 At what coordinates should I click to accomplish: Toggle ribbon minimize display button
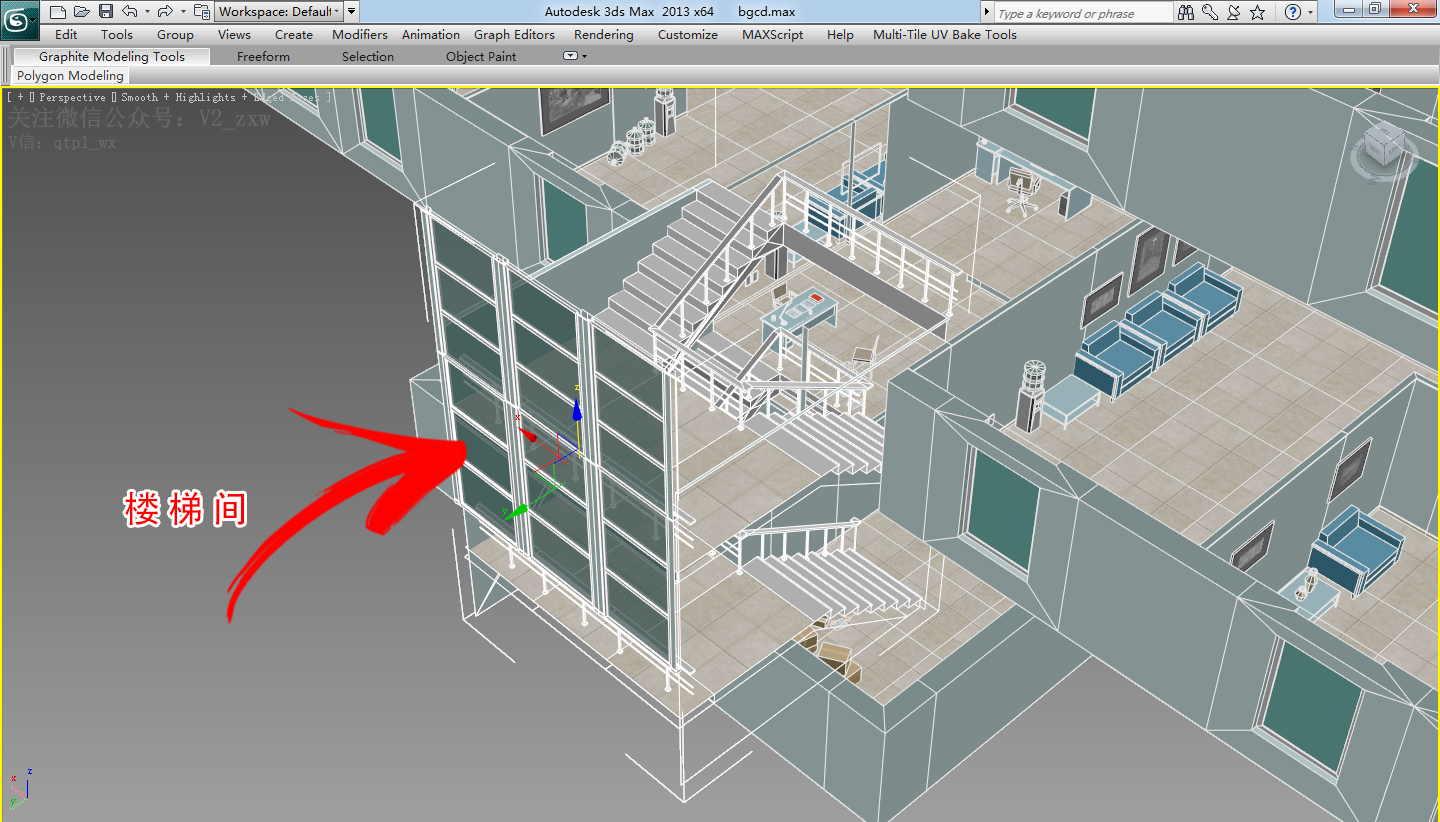pos(571,56)
